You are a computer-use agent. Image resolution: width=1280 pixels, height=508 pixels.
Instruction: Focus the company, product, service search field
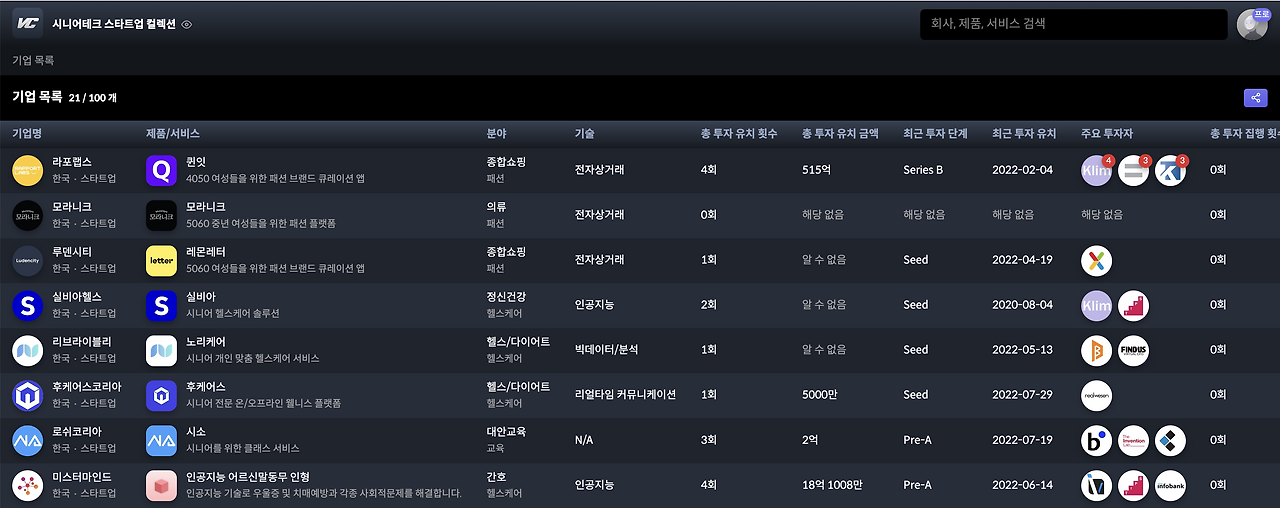point(1073,24)
